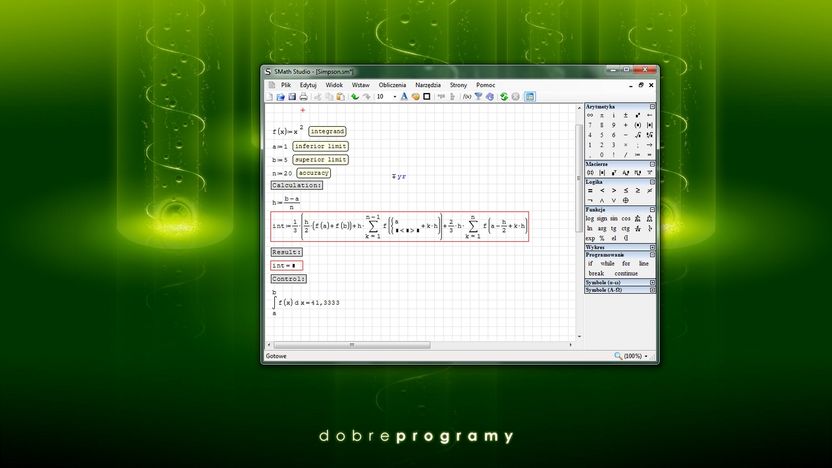832x468 pixels.
Task: Insert infinity symbol from Arytmetyka
Action: tap(590, 115)
